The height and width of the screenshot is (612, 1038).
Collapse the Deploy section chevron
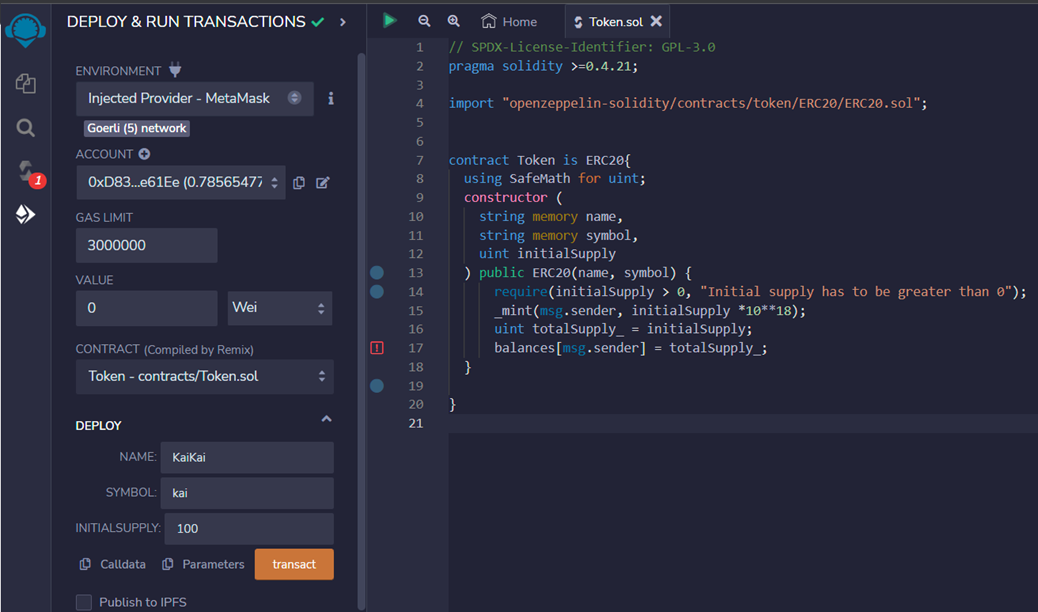(x=326, y=420)
